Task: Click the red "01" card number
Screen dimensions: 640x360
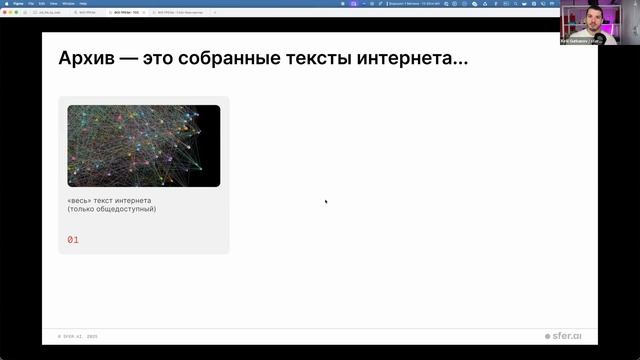Action: (73, 240)
